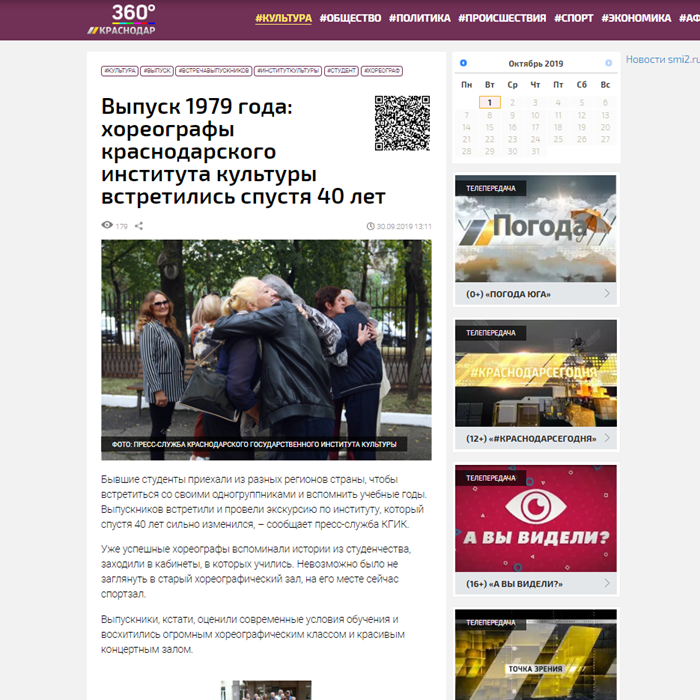The image size is (700, 700).
Task: Click the ТЕЛЕПЕРЕДАЧА label on Погода card
Action: (x=491, y=188)
